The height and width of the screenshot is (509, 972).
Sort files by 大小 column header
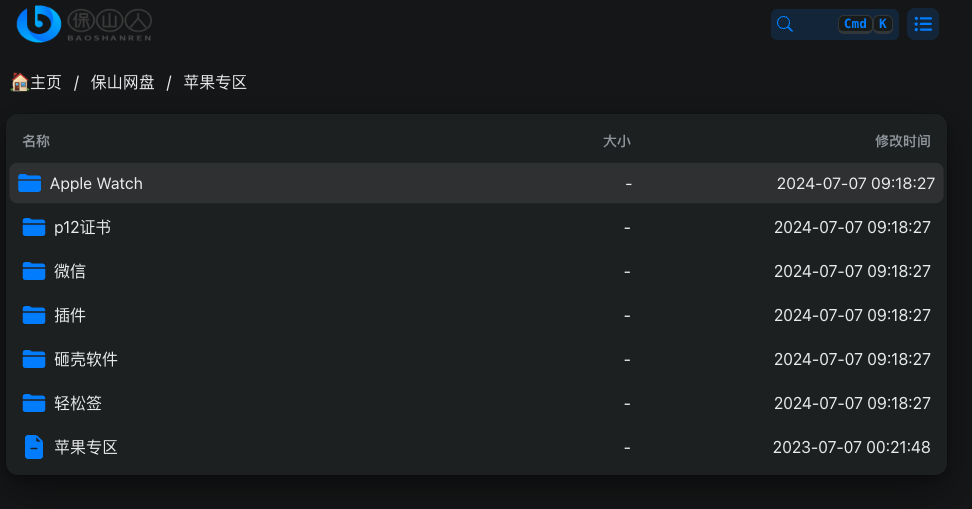point(616,141)
